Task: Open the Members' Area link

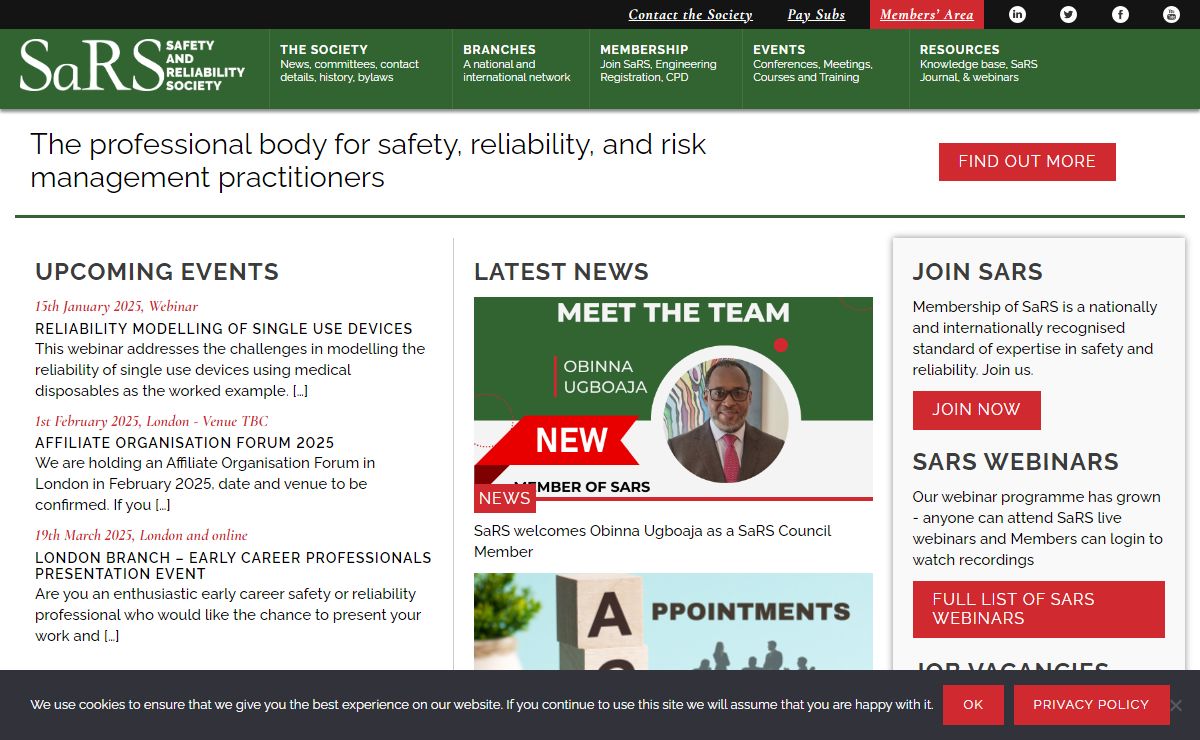Action: click(927, 14)
